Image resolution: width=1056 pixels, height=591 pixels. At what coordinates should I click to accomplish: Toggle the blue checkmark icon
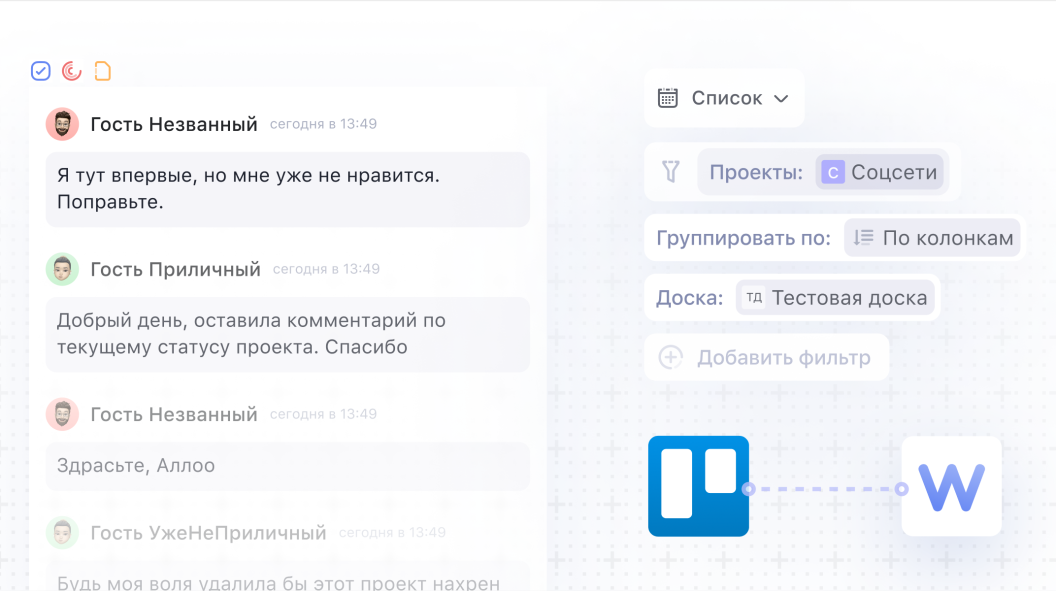40,70
